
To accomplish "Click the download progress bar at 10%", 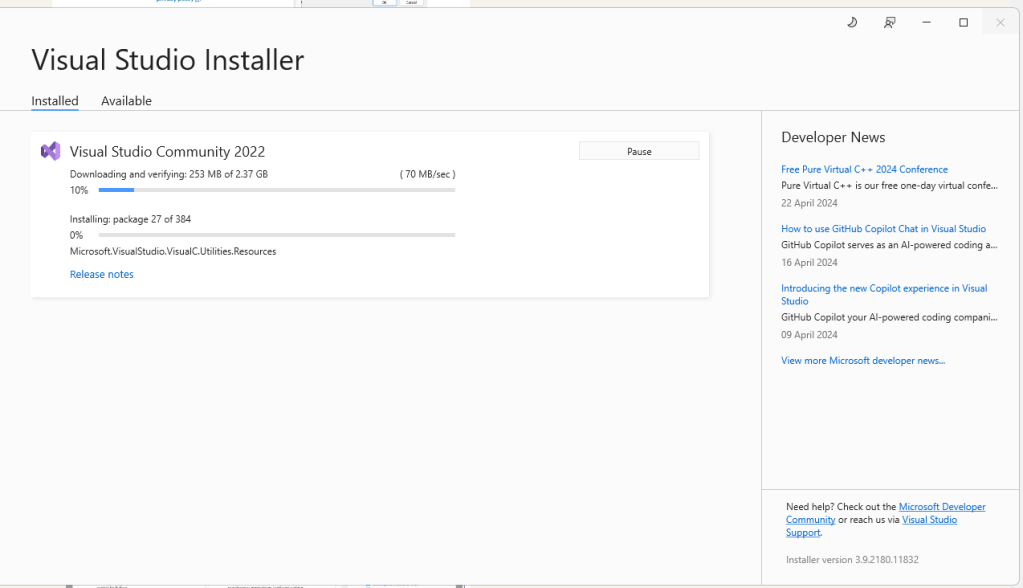I will point(277,190).
